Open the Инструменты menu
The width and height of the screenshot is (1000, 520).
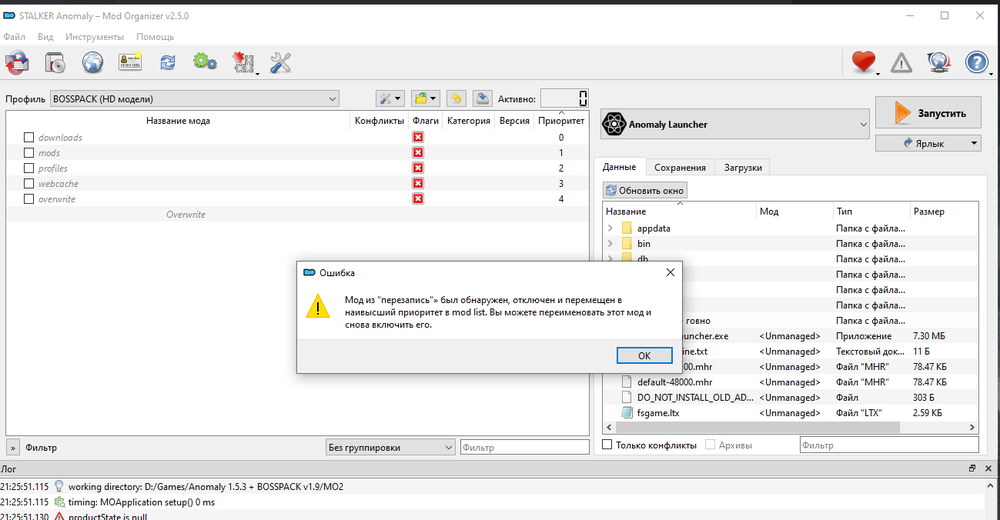pos(94,37)
